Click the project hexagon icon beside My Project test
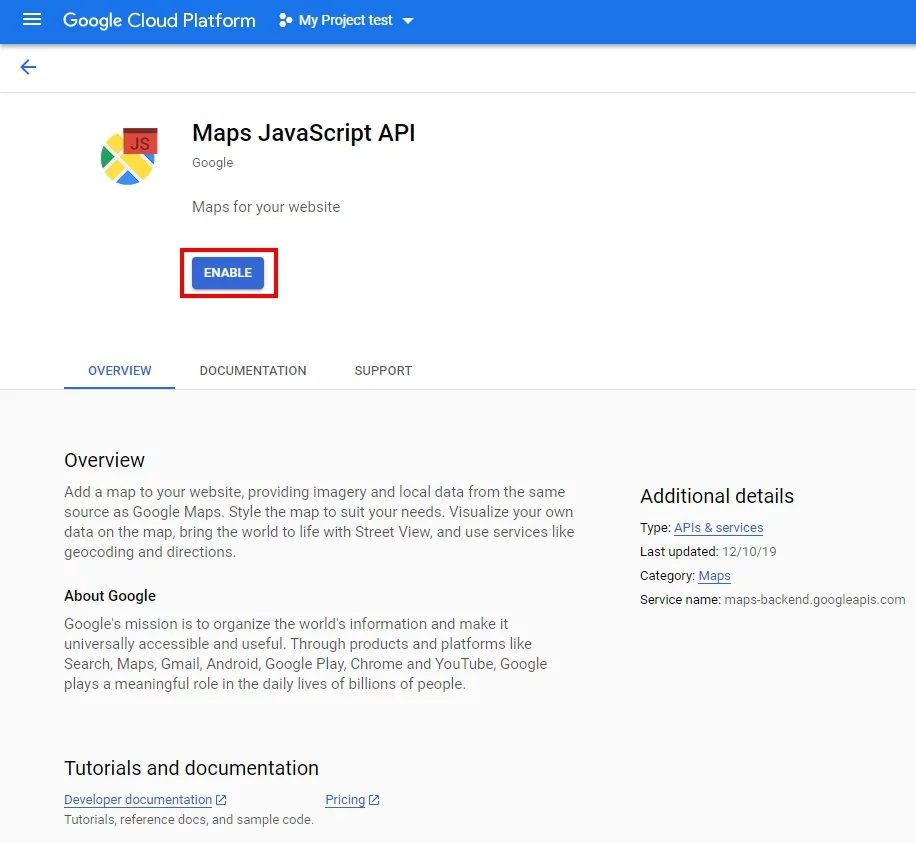Image resolution: width=916 pixels, height=843 pixels. [285, 20]
